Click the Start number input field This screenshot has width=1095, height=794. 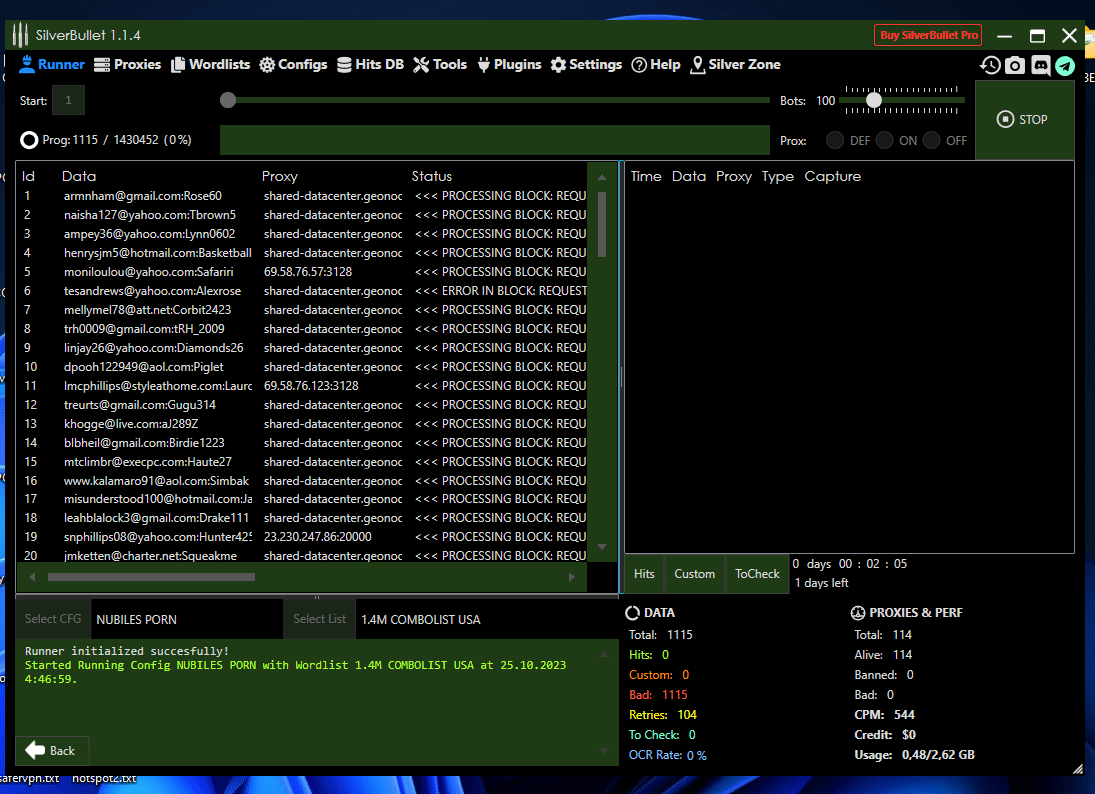(68, 100)
